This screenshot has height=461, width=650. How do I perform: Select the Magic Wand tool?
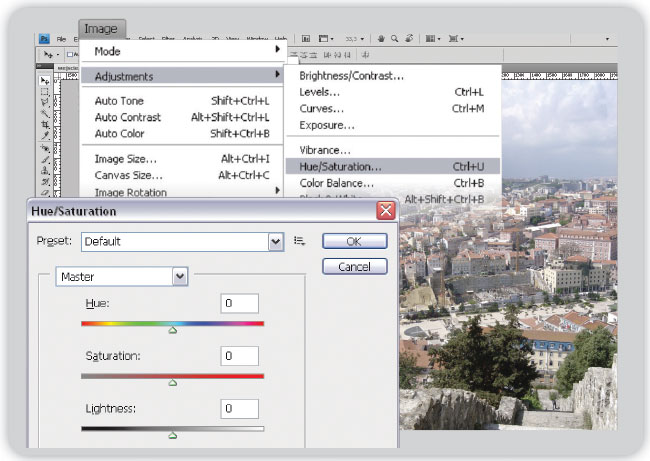pos(45,113)
